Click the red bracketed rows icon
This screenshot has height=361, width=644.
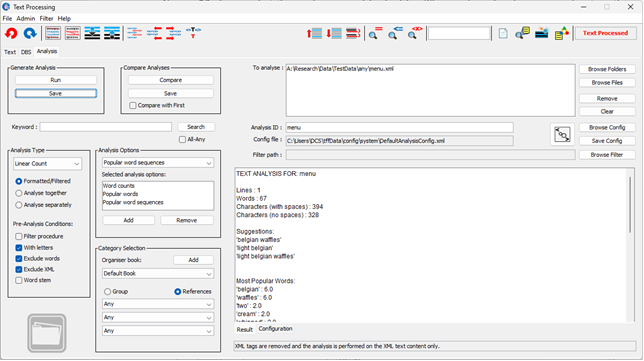353,33
